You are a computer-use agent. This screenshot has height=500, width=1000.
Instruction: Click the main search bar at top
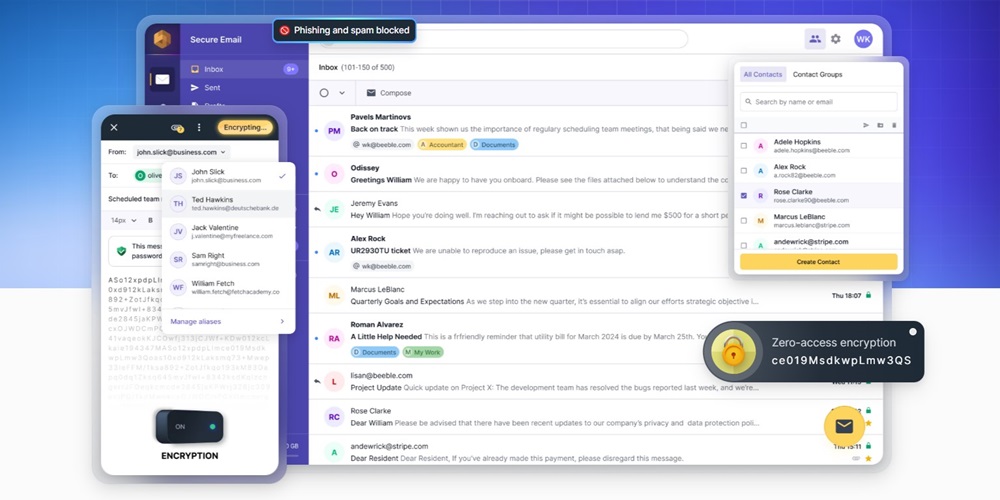tap(503, 39)
